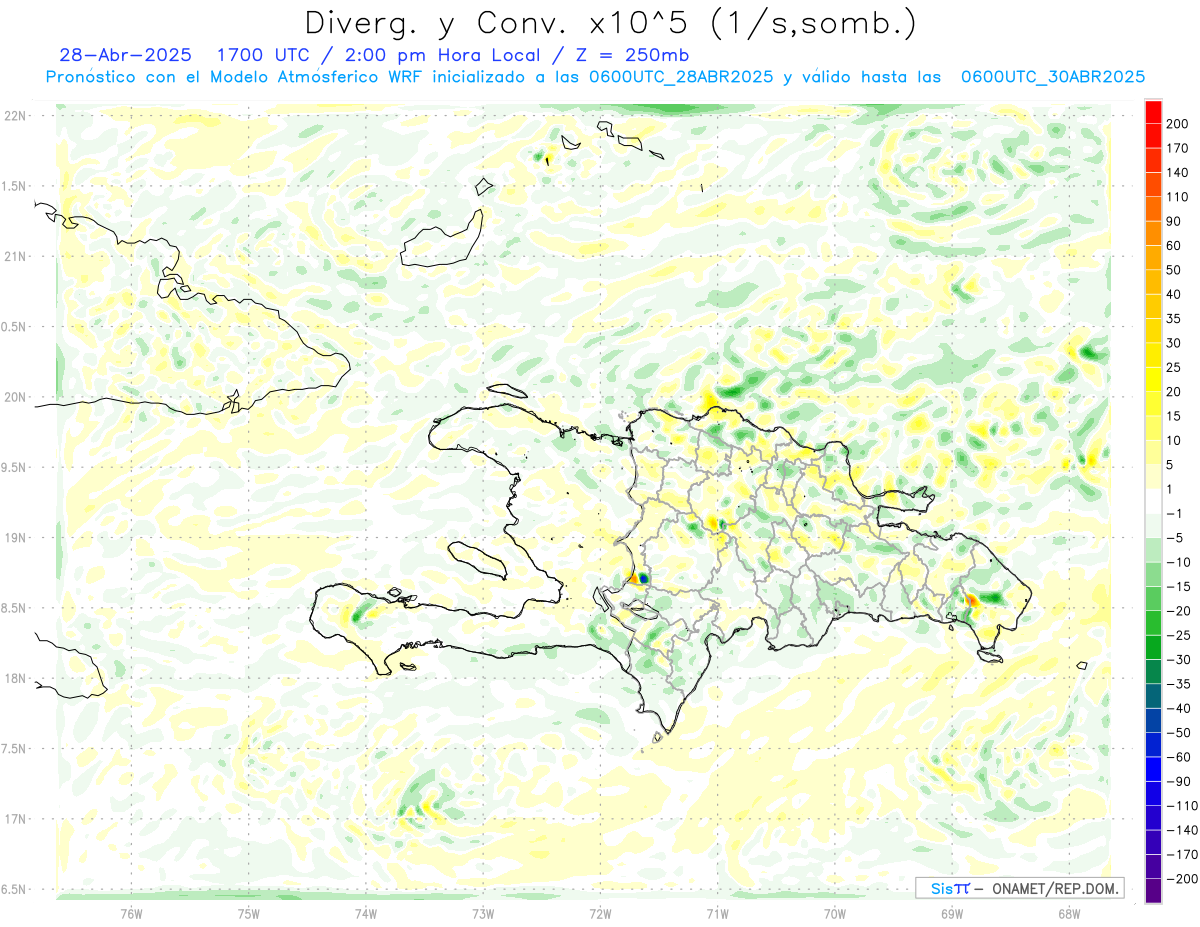Click the red divergence hotspot near 69W
This screenshot has height=927, width=1200.
pyautogui.click(x=970, y=599)
